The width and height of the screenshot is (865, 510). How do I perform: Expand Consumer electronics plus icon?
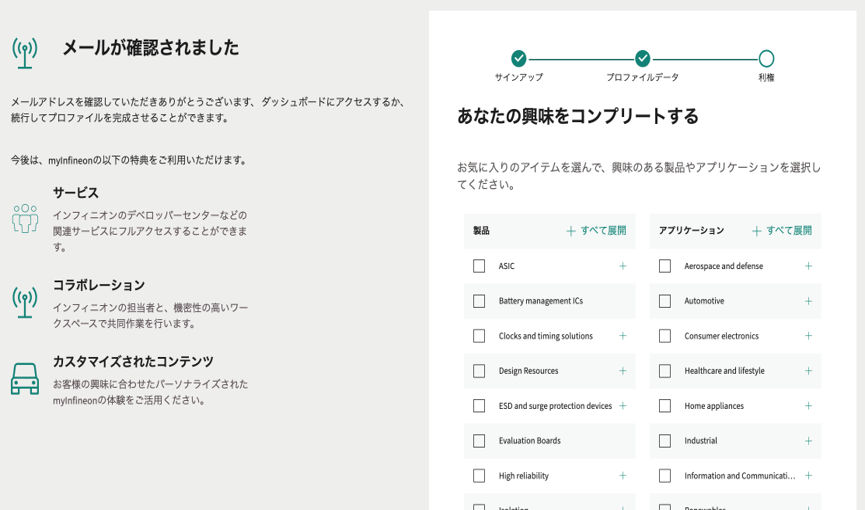[808, 336]
